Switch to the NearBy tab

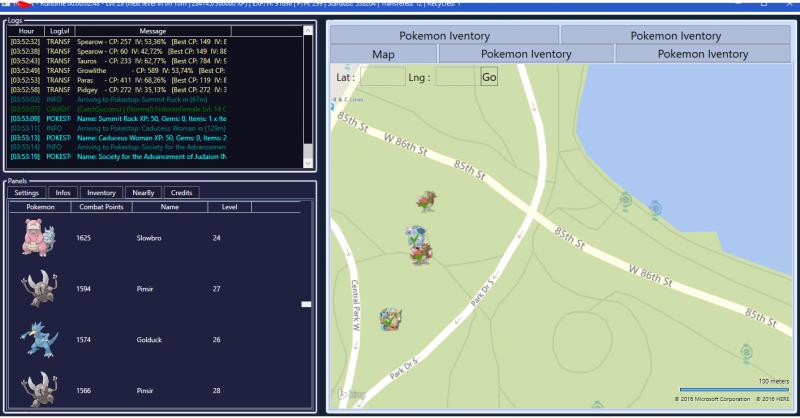(143, 192)
